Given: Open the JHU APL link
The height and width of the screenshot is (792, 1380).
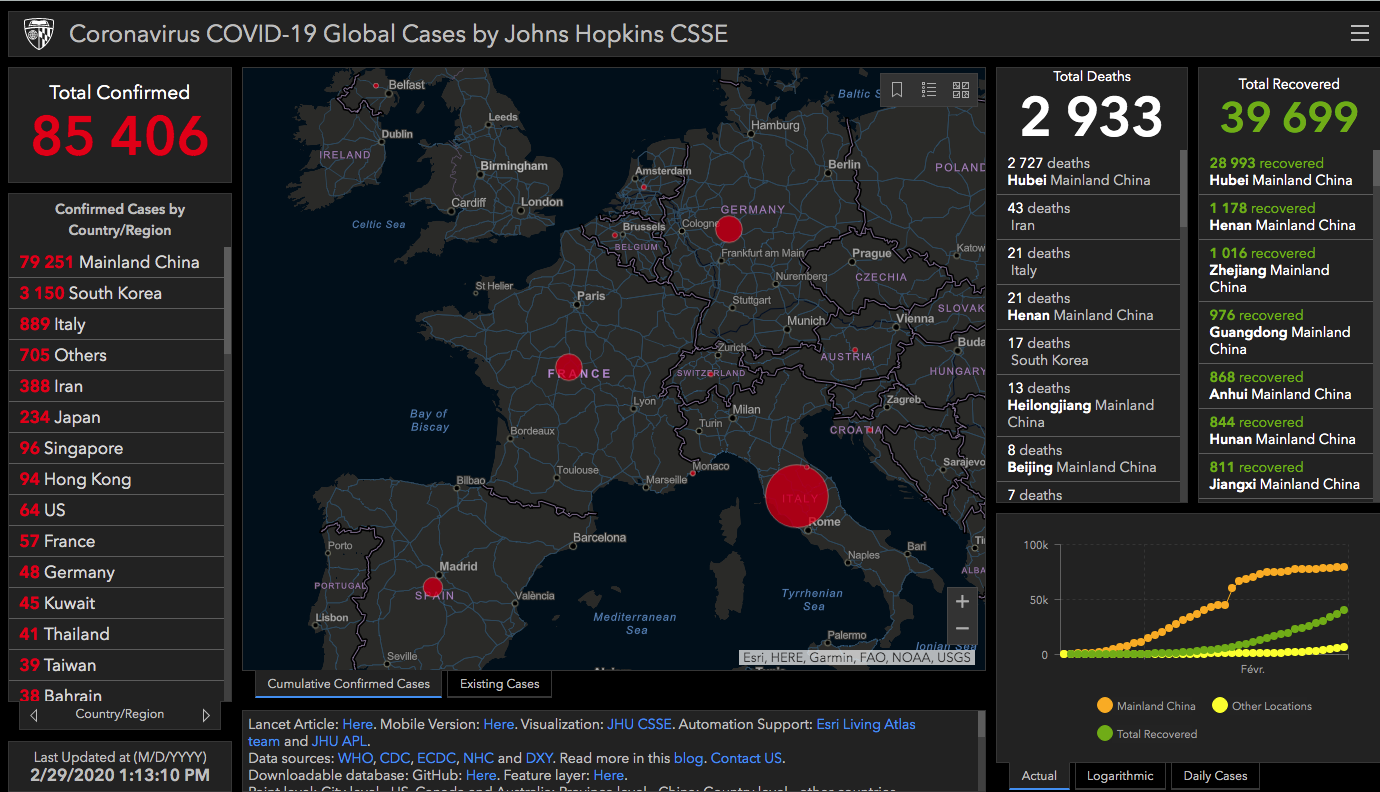Looking at the screenshot, I should [340, 741].
